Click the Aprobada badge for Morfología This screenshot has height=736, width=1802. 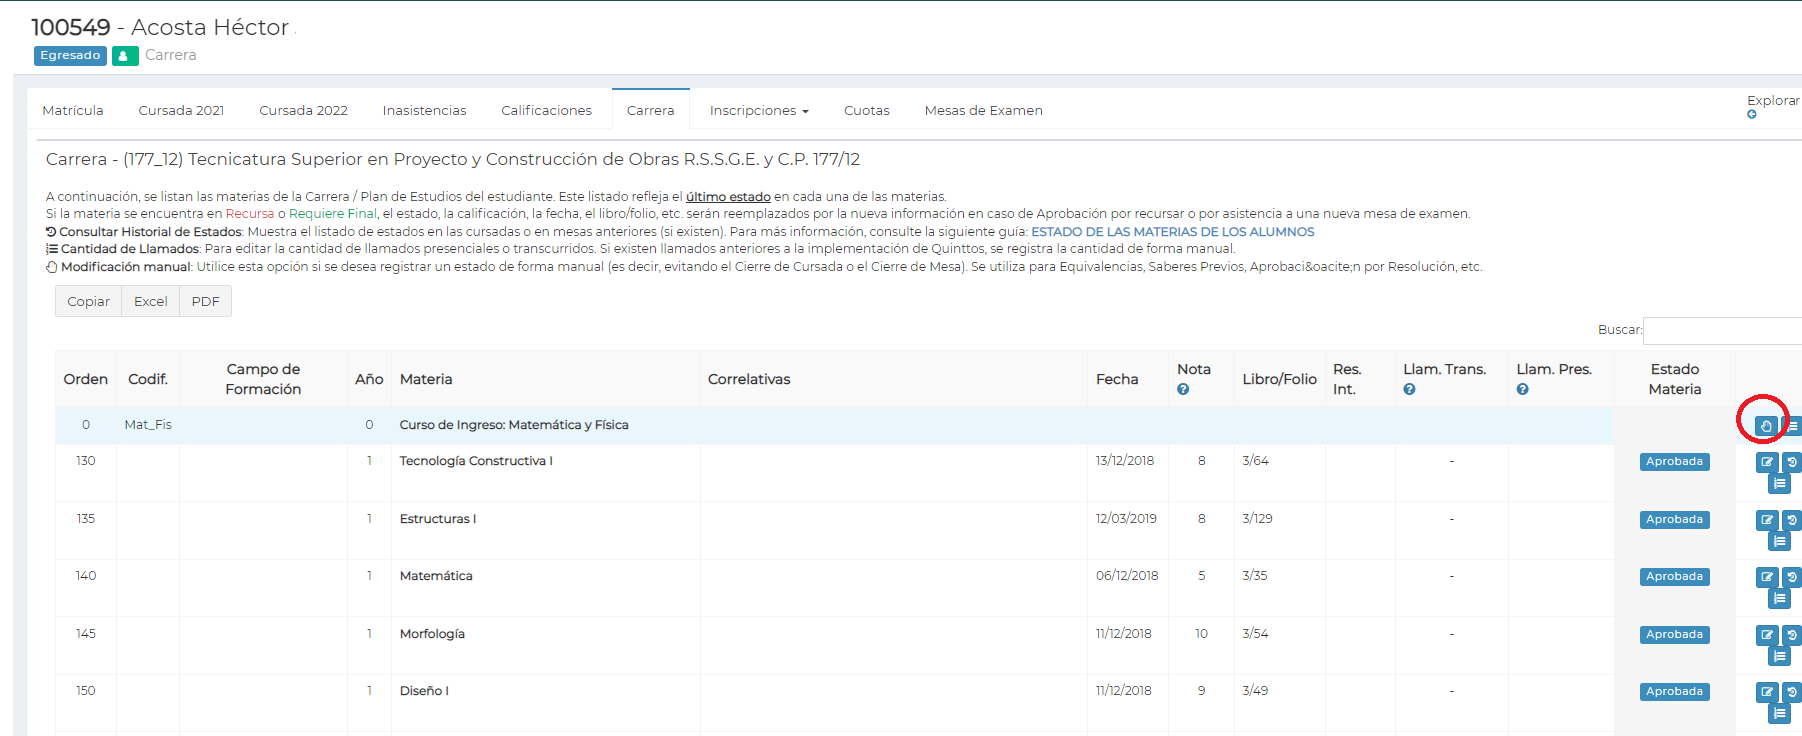[x=1674, y=635]
